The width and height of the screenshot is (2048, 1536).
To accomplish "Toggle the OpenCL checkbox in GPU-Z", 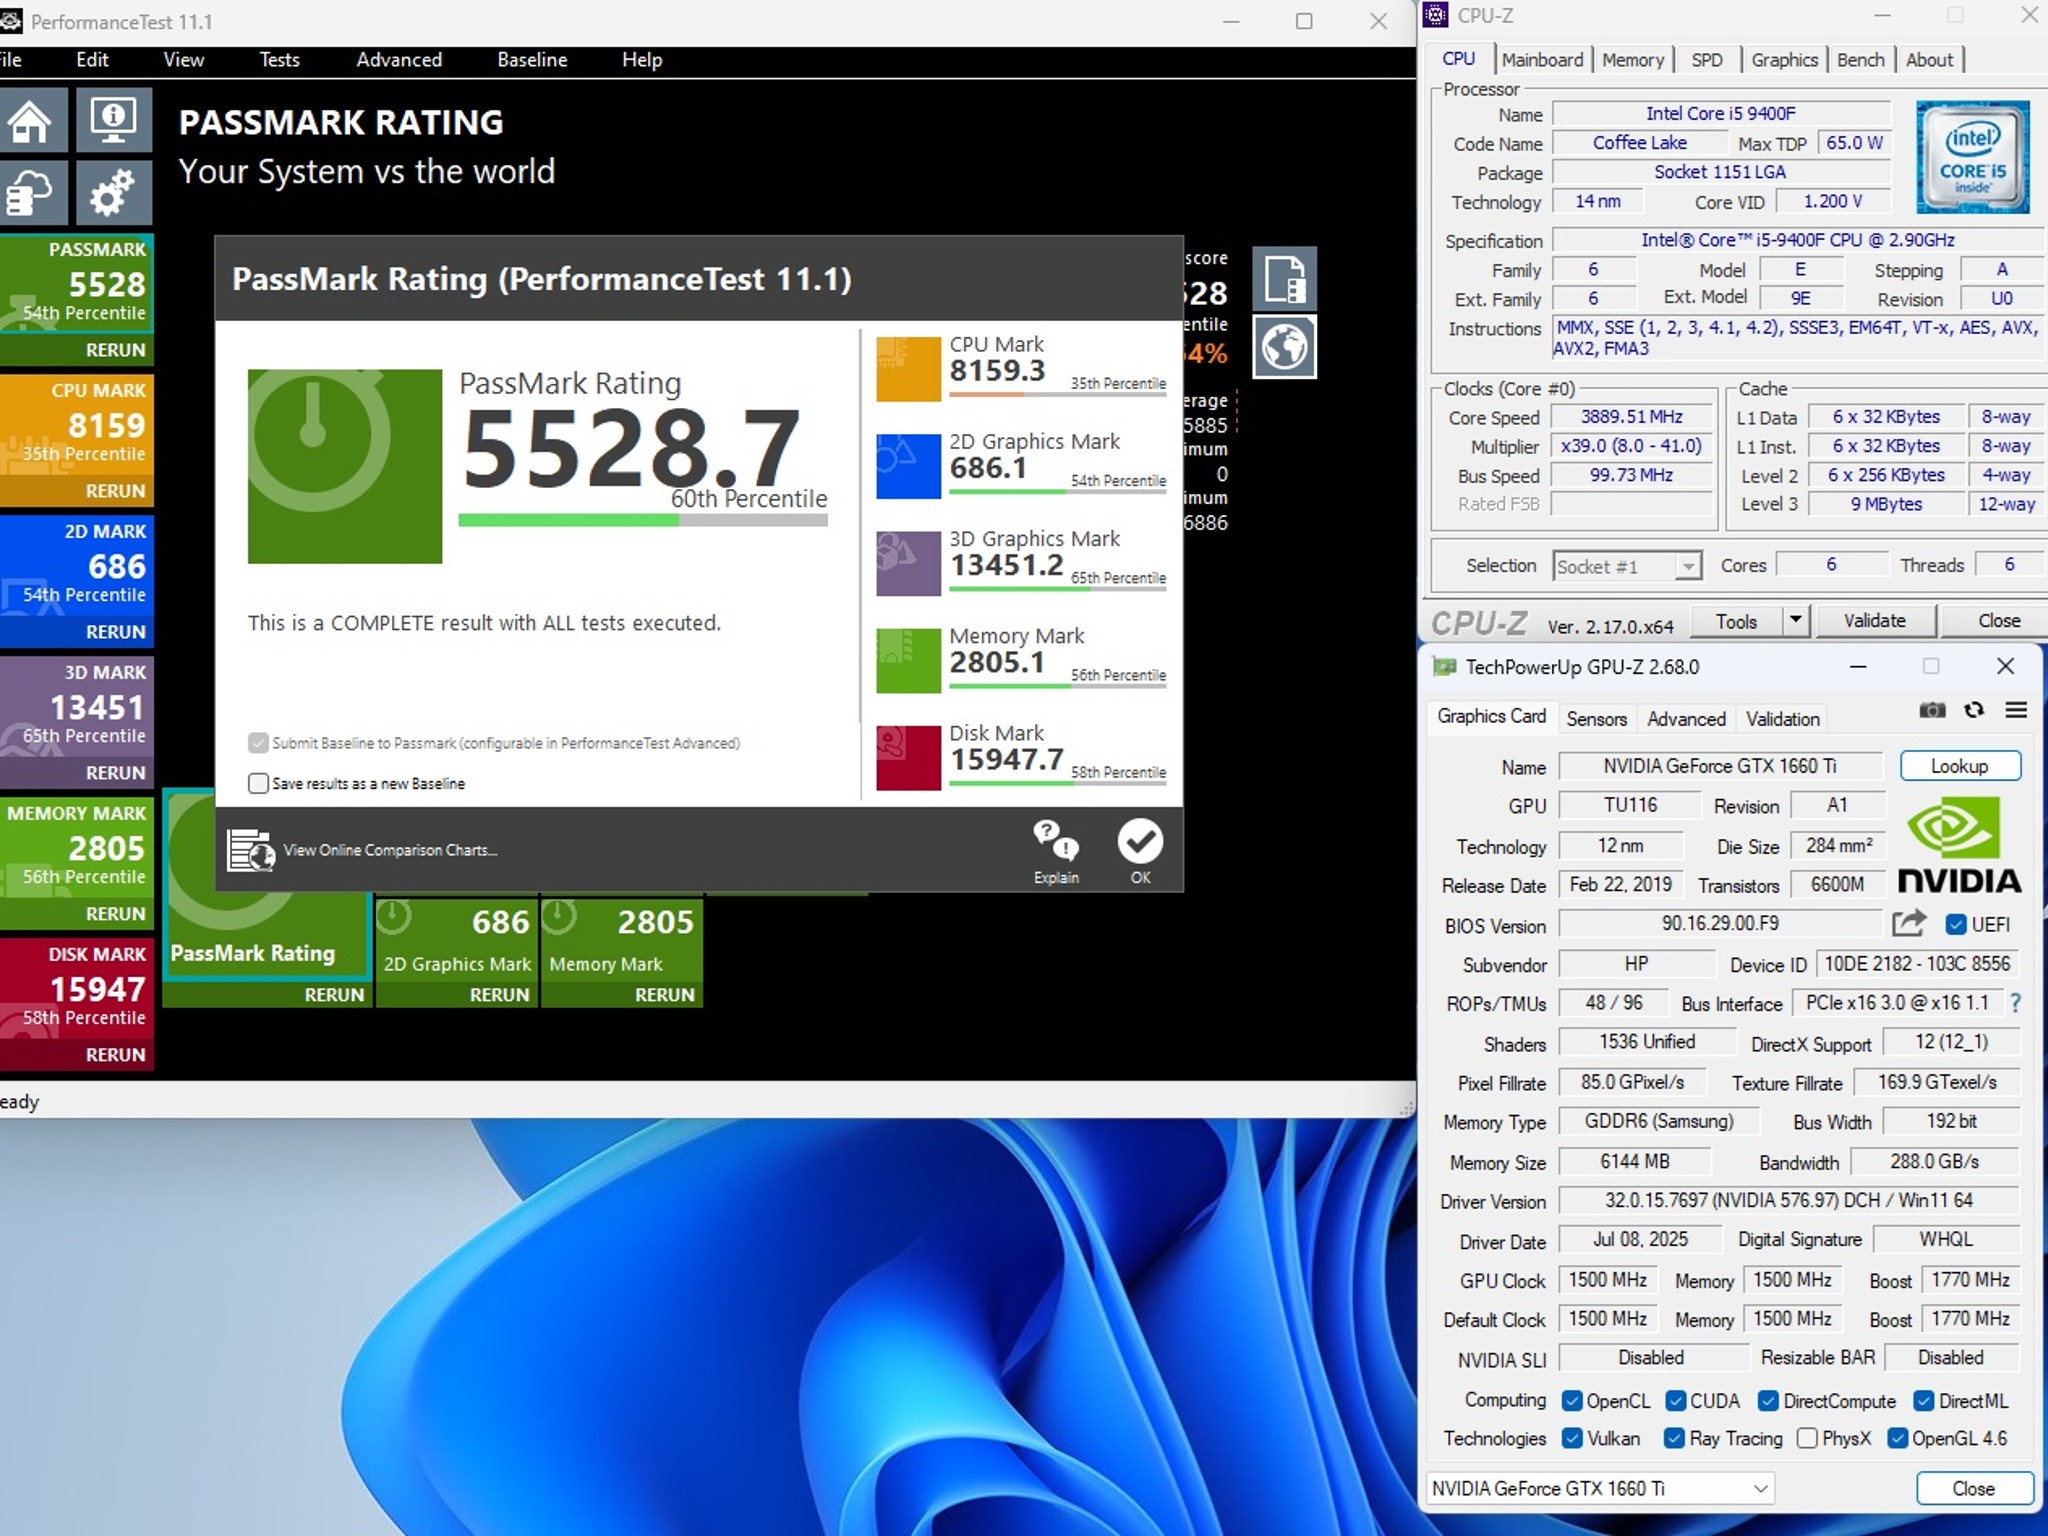I will point(1572,1401).
